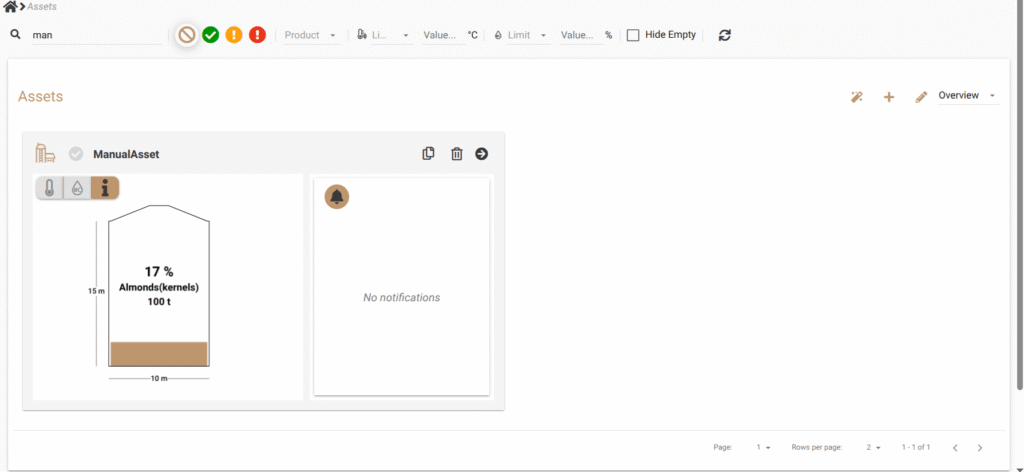This screenshot has width=1024, height=472.
Task: Click the refresh icon in filter bar
Action: pos(725,35)
